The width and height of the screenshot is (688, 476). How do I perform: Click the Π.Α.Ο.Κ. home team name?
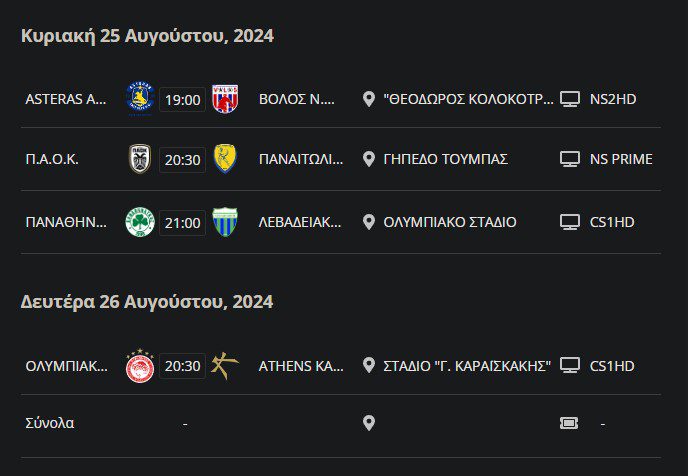tap(52, 159)
